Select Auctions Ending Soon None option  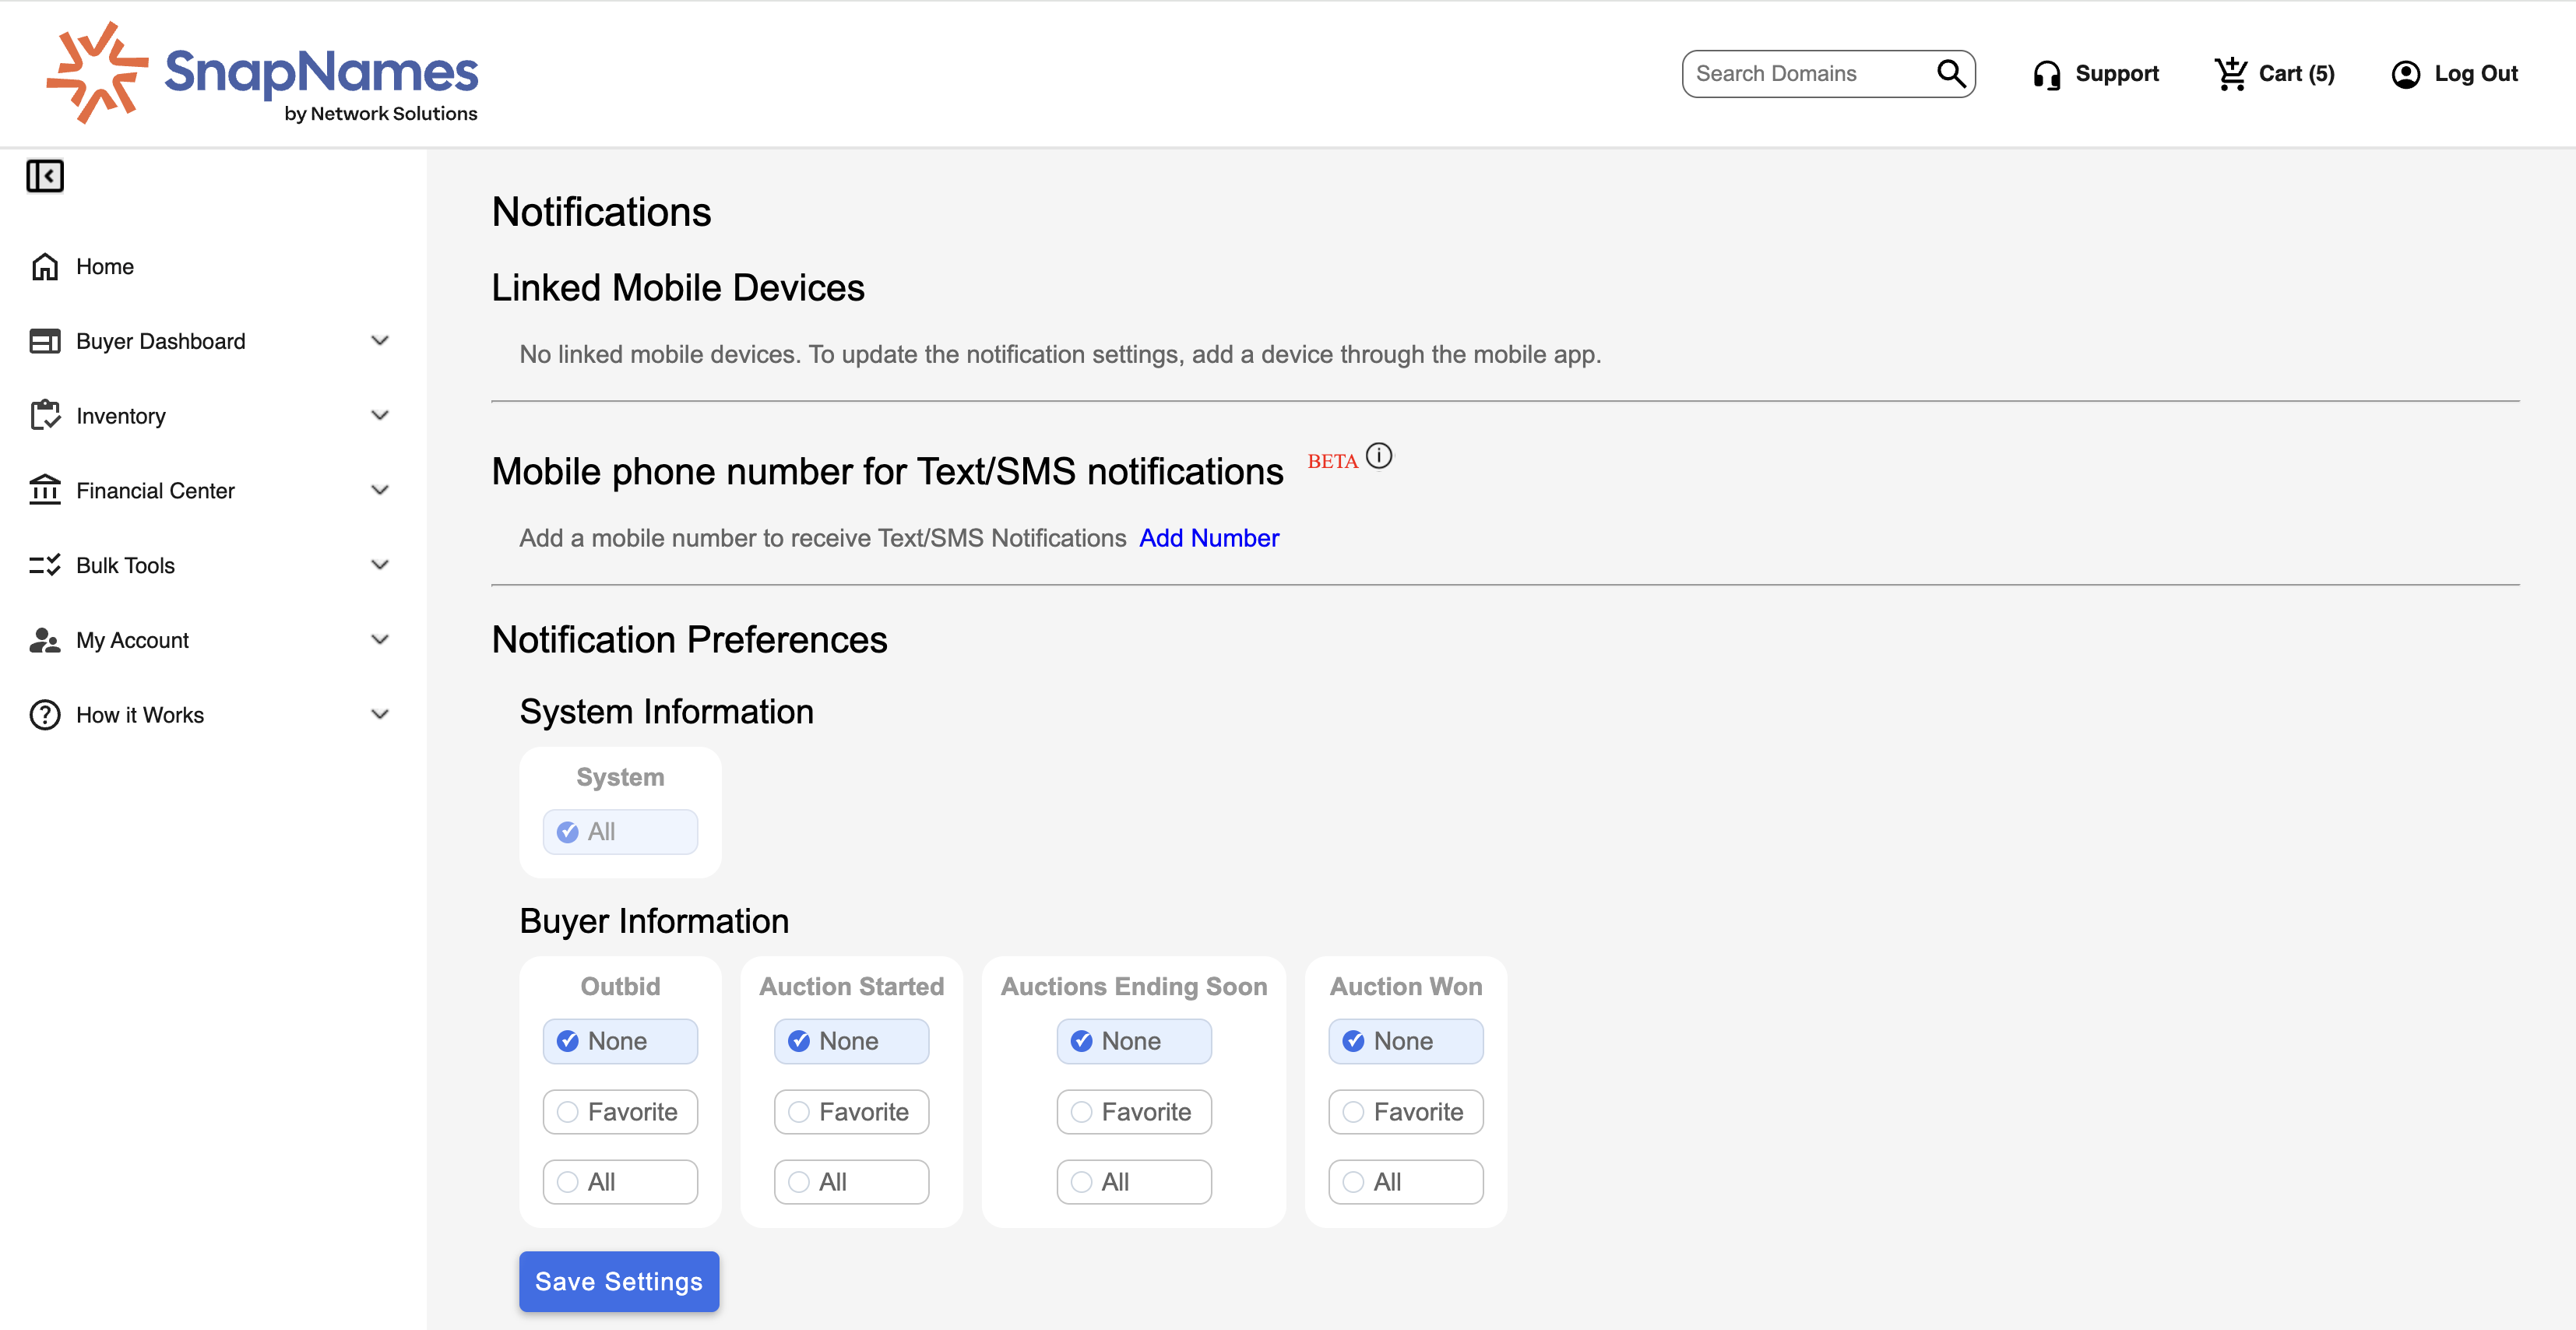click(1134, 1041)
